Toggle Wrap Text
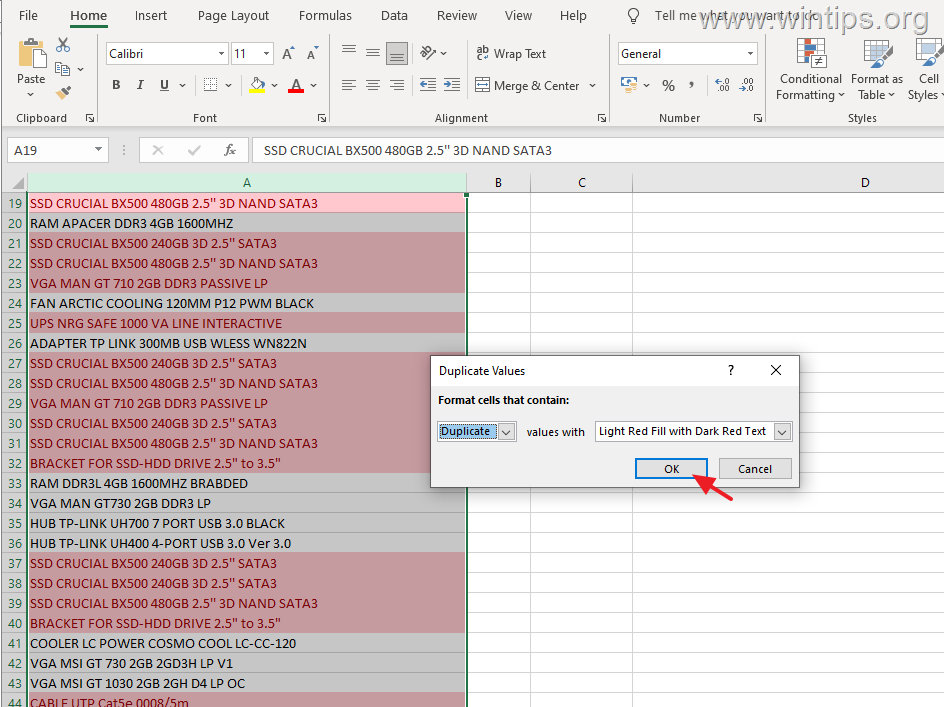944x707 pixels. tap(511, 54)
